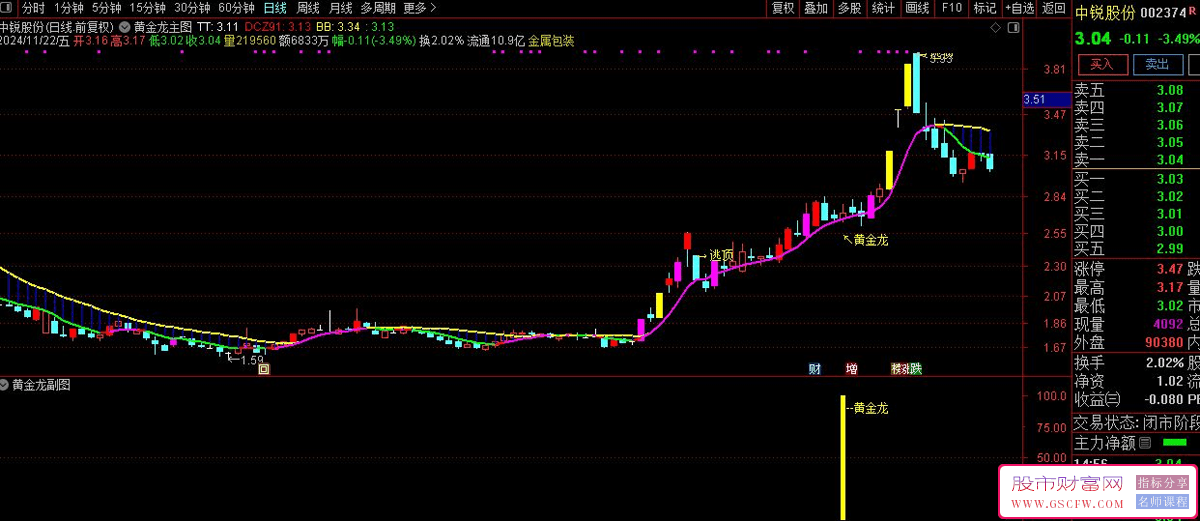This screenshot has height=521, width=1200.
Task: Switch to 15分钟 chart period
Action: pos(147,8)
